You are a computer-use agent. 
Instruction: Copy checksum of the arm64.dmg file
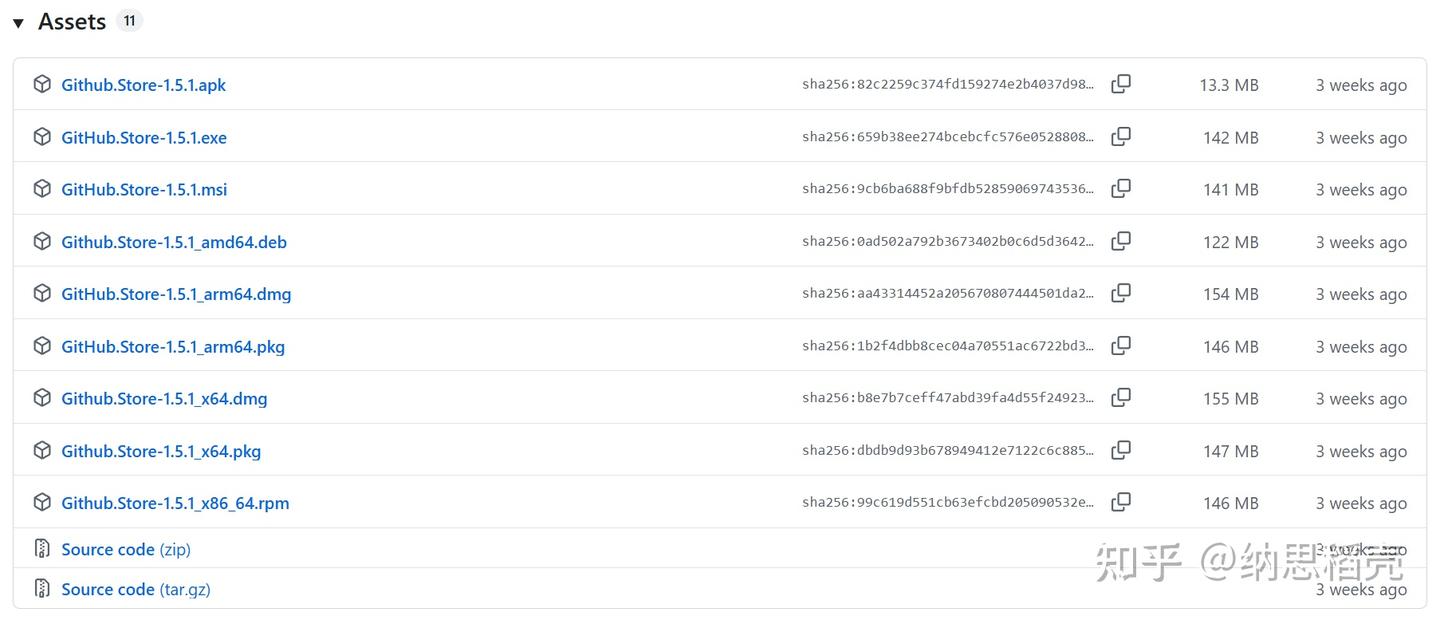coord(1121,293)
